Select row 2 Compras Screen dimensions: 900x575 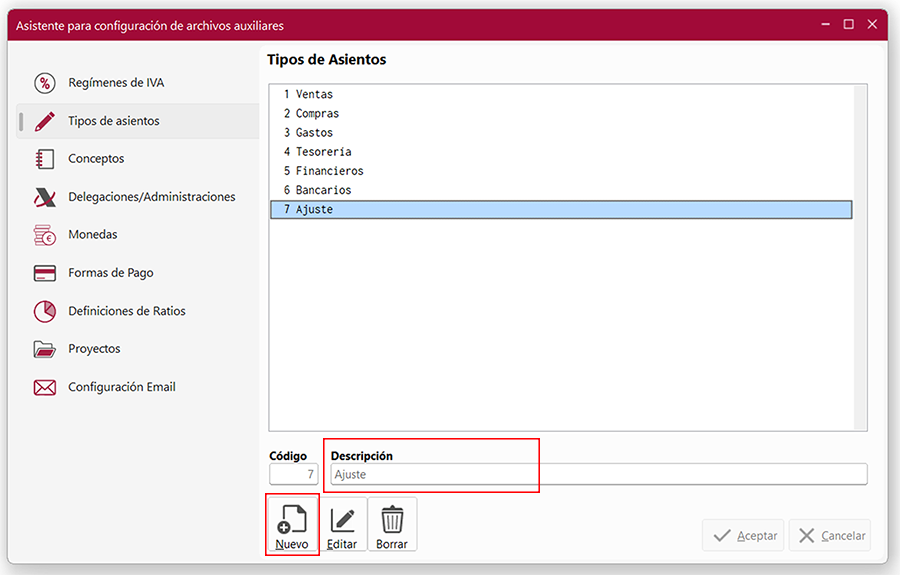[561, 114]
